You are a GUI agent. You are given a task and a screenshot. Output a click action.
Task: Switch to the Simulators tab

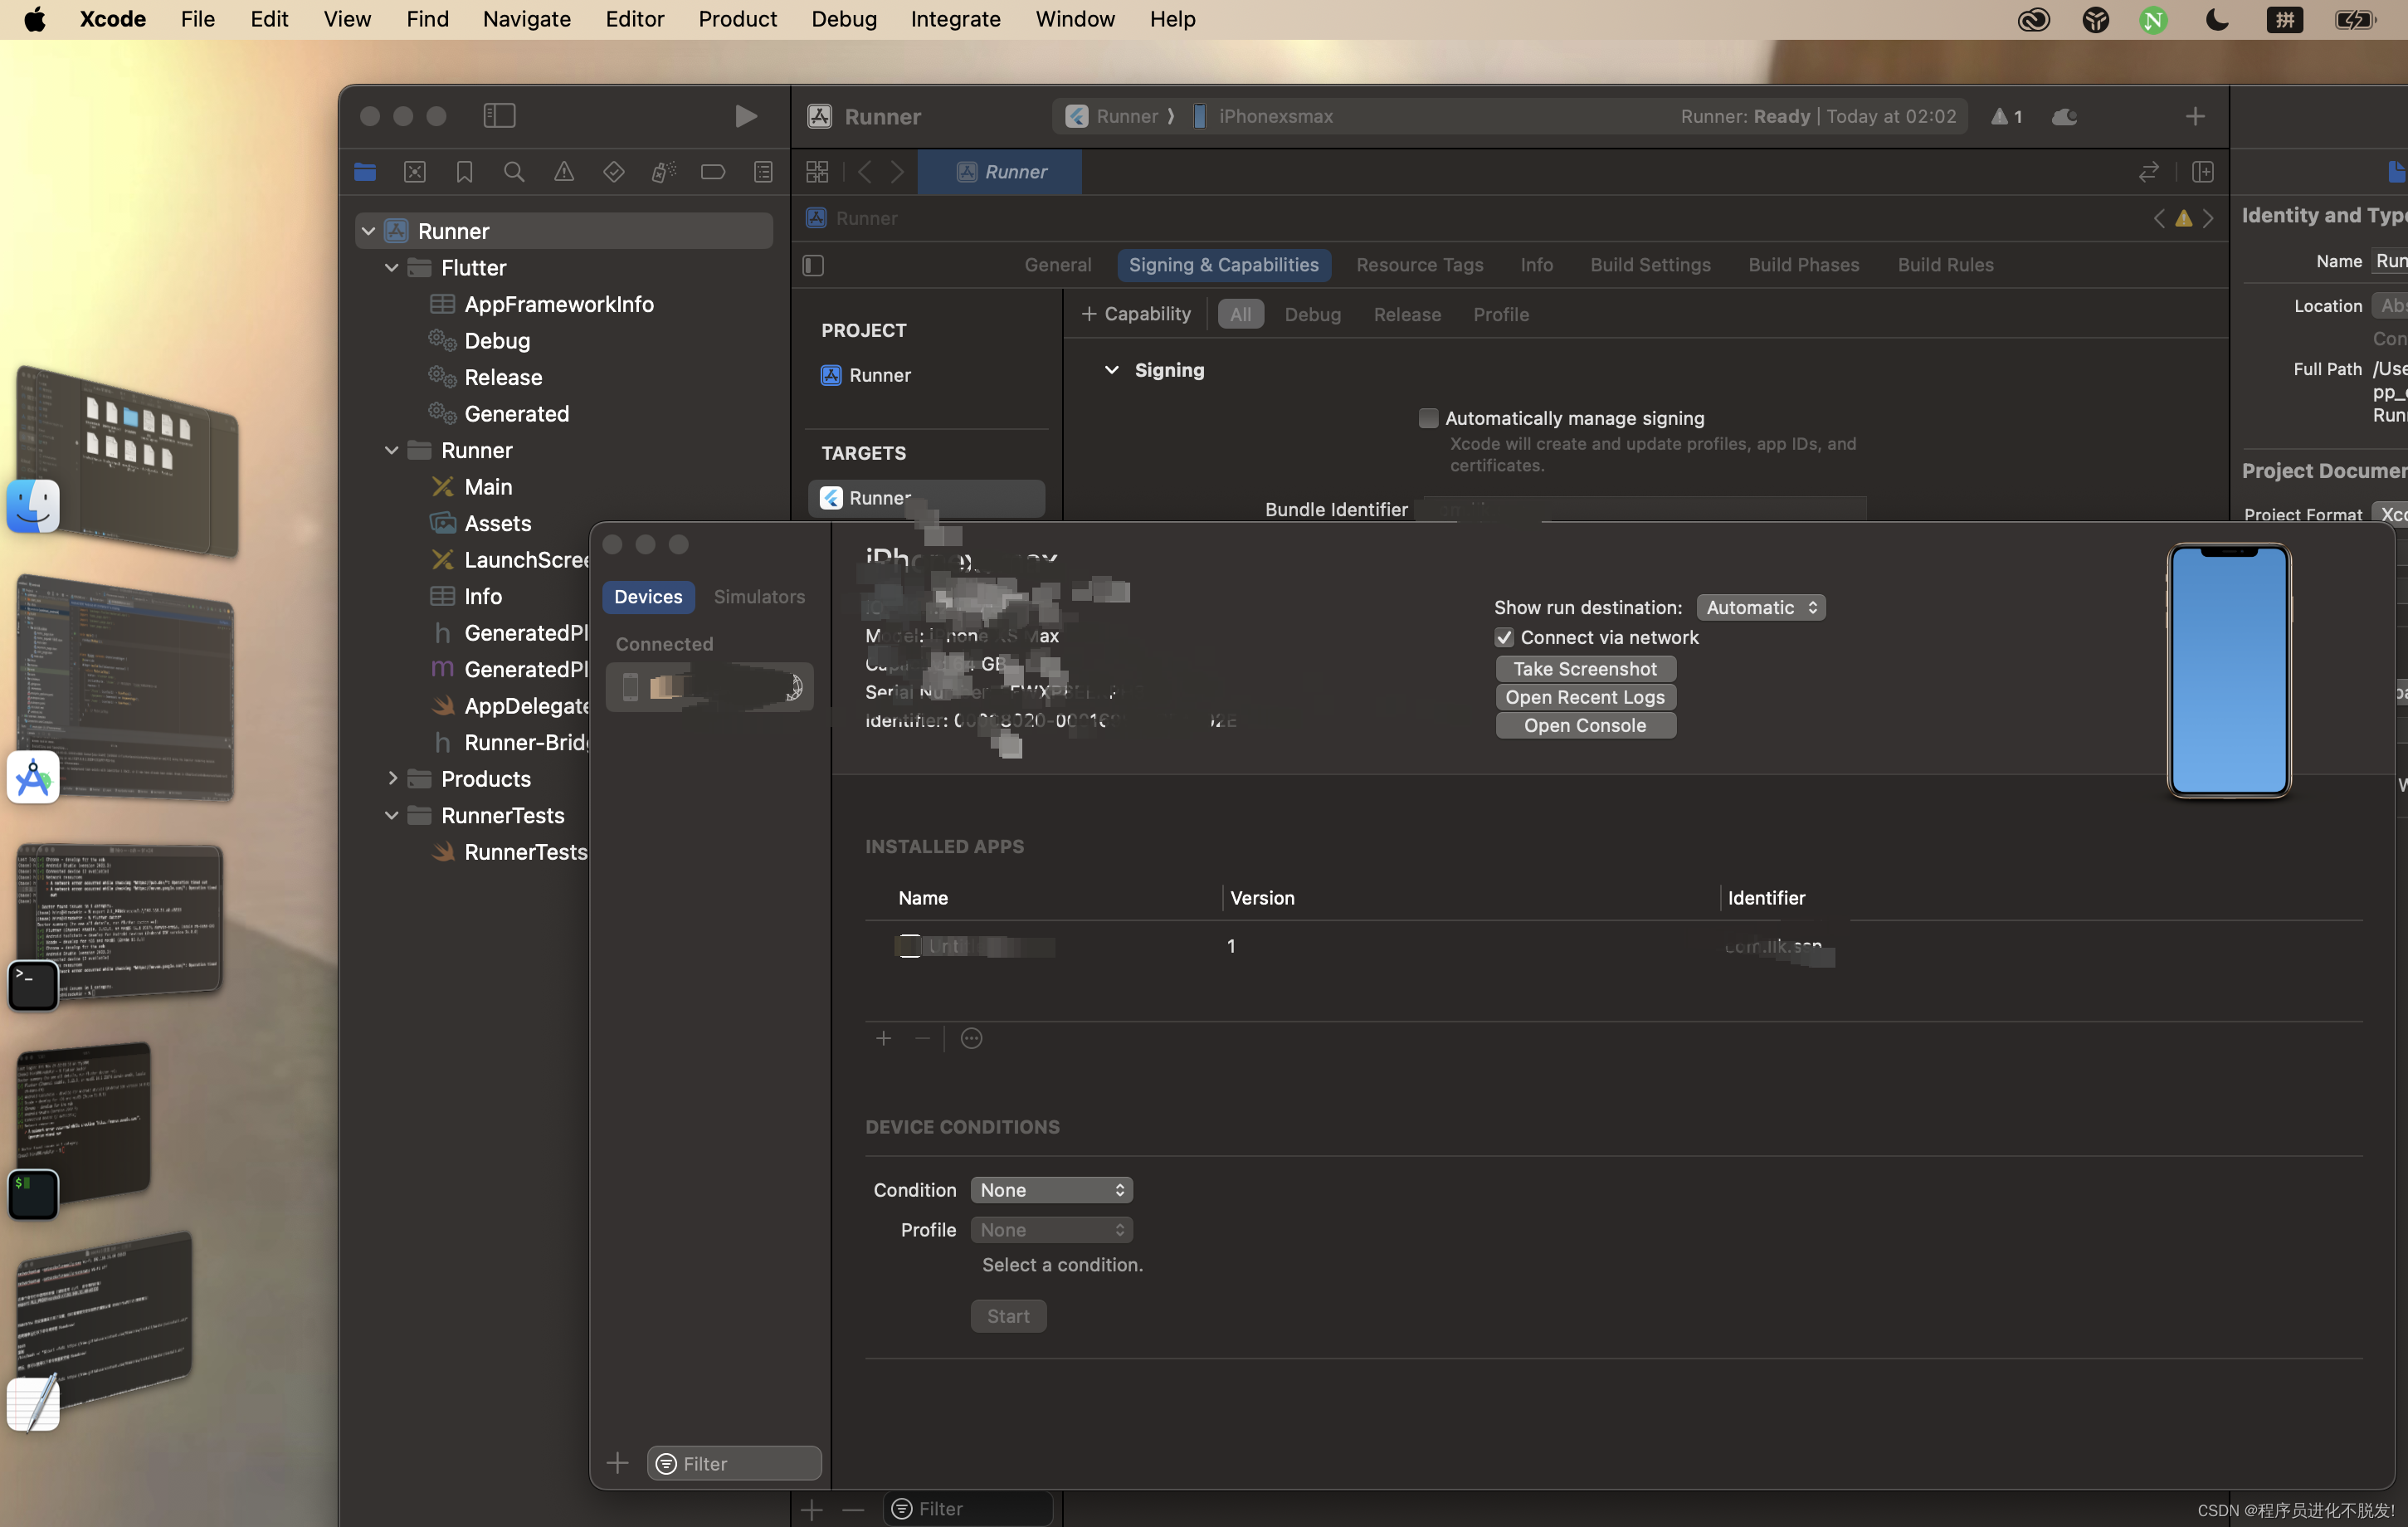[759, 596]
